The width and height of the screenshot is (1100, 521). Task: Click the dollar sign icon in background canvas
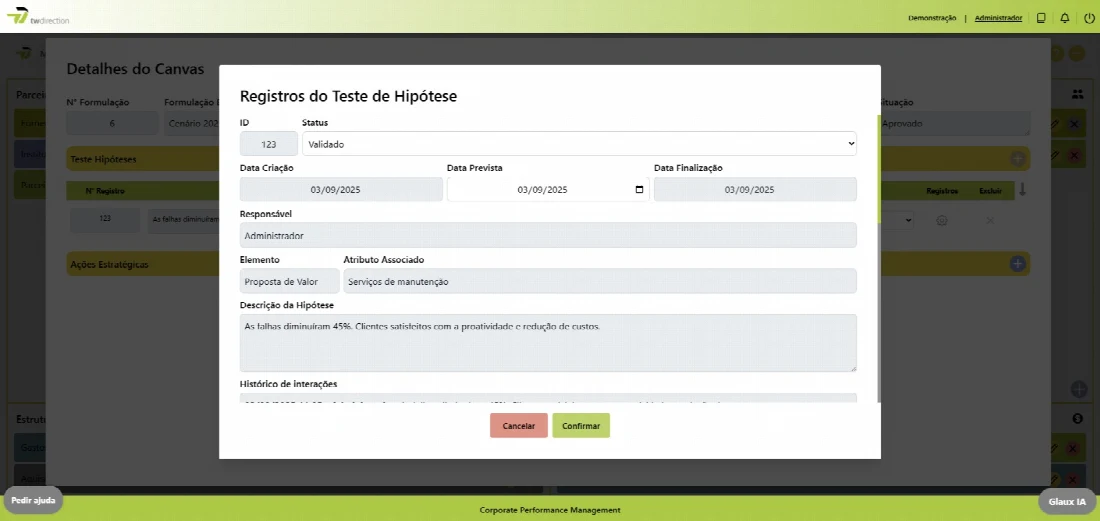(1078, 419)
